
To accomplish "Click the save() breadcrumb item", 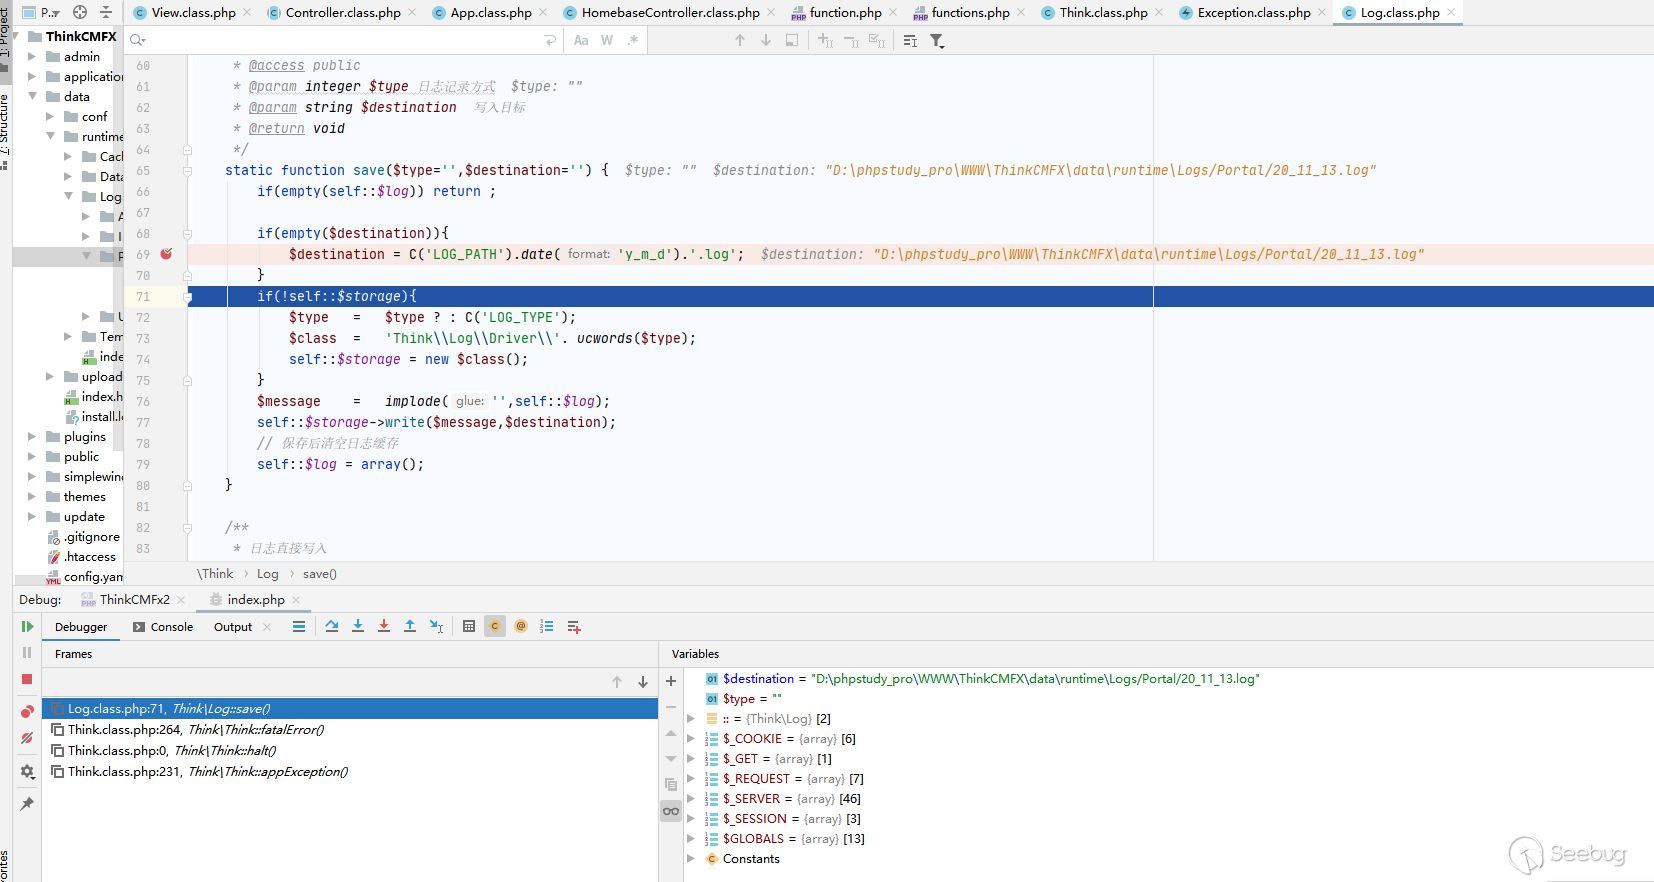I will pos(319,574).
